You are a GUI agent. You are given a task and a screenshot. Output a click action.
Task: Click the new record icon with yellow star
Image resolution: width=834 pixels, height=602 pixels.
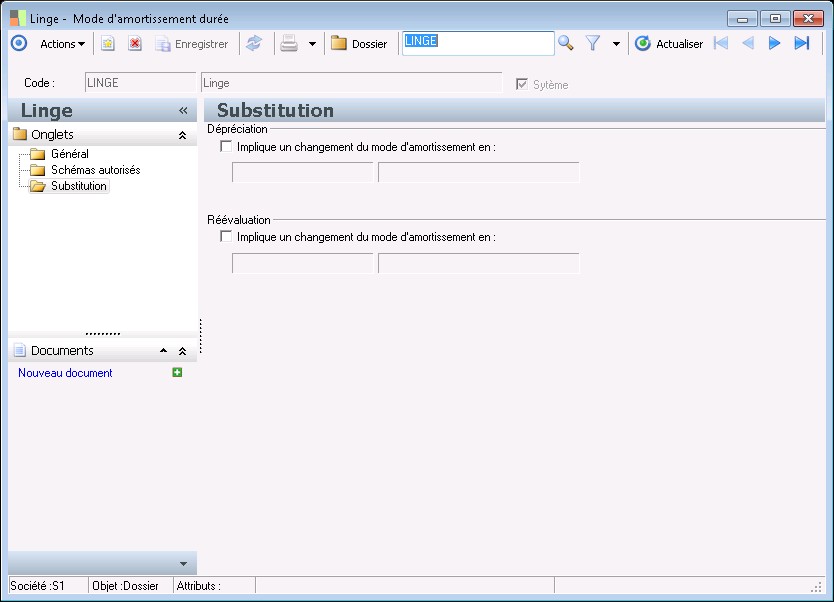pyautogui.click(x=108, y=44)
